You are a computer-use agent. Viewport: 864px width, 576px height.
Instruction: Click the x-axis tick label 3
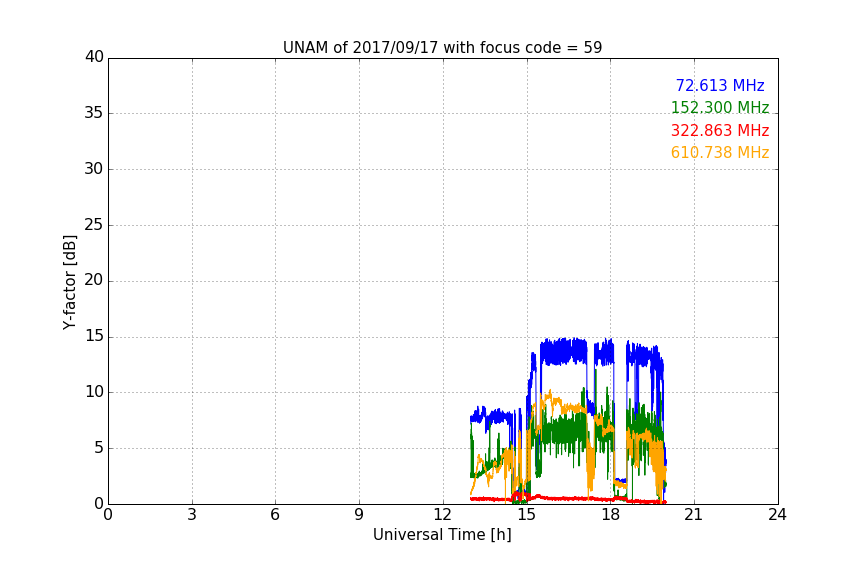tap(192, 515)
